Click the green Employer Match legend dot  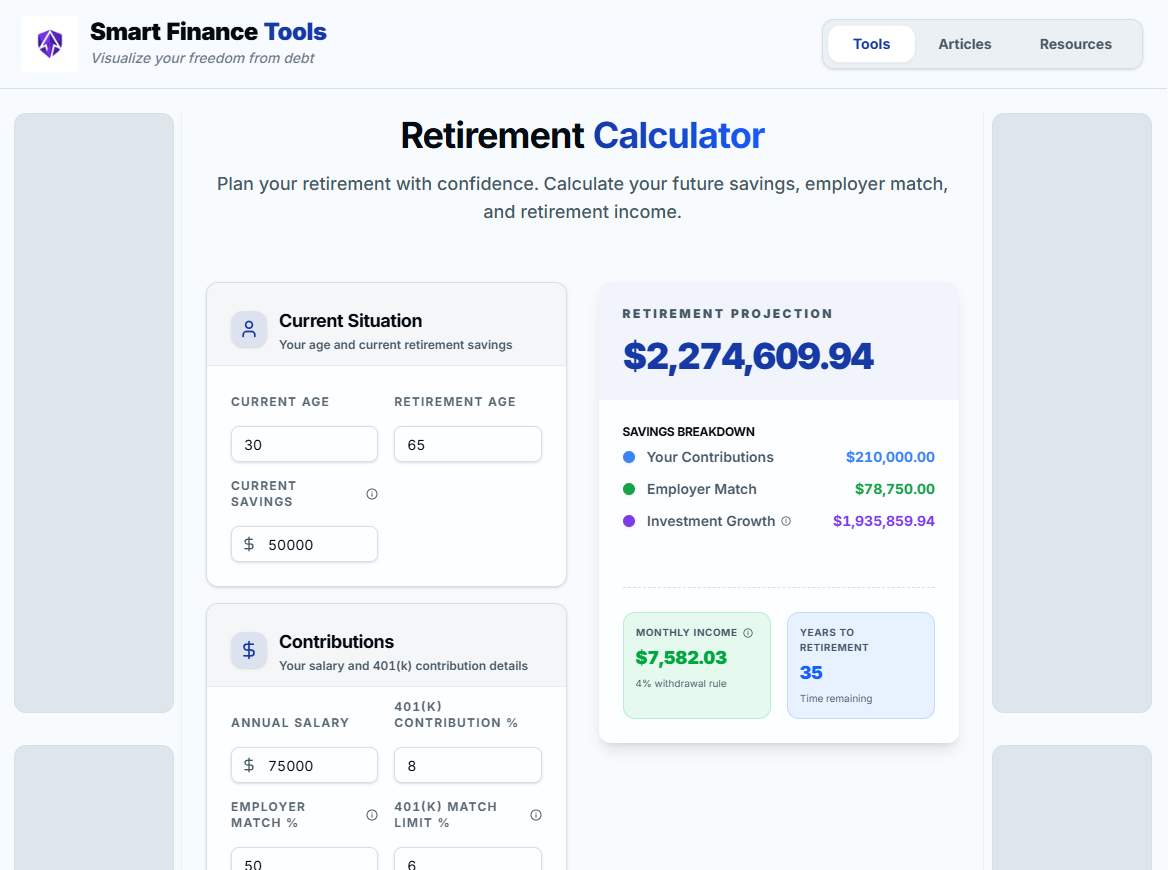click(x=629, y=489)
